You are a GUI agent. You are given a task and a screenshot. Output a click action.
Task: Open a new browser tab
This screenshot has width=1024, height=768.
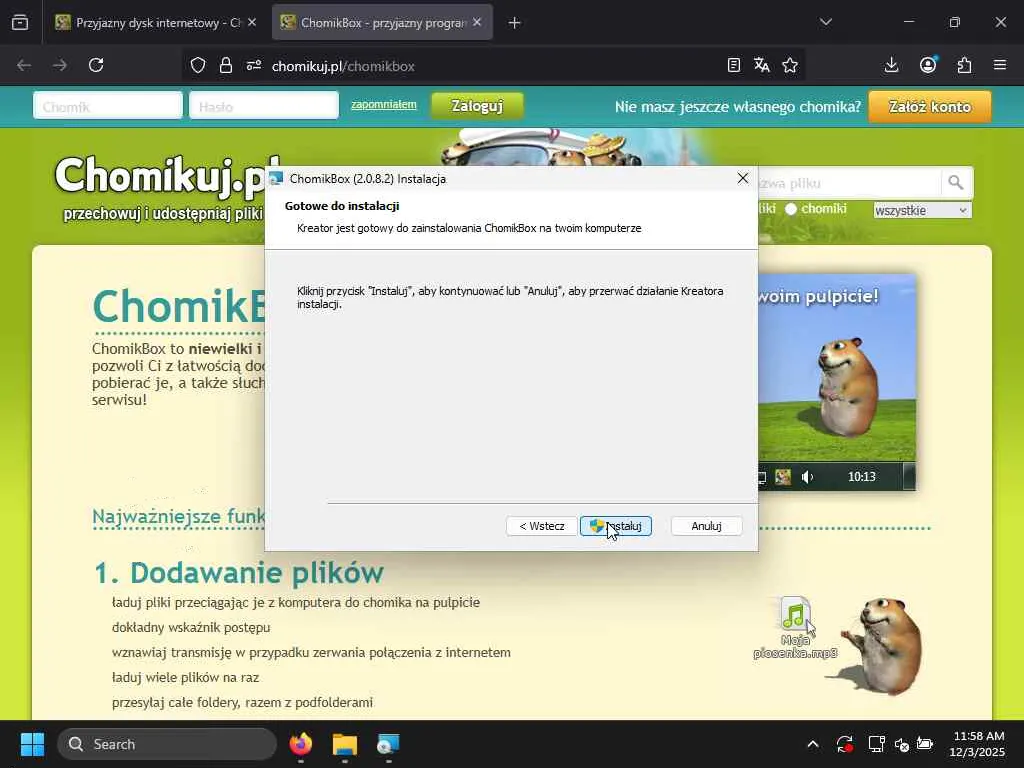coord(515,23)
